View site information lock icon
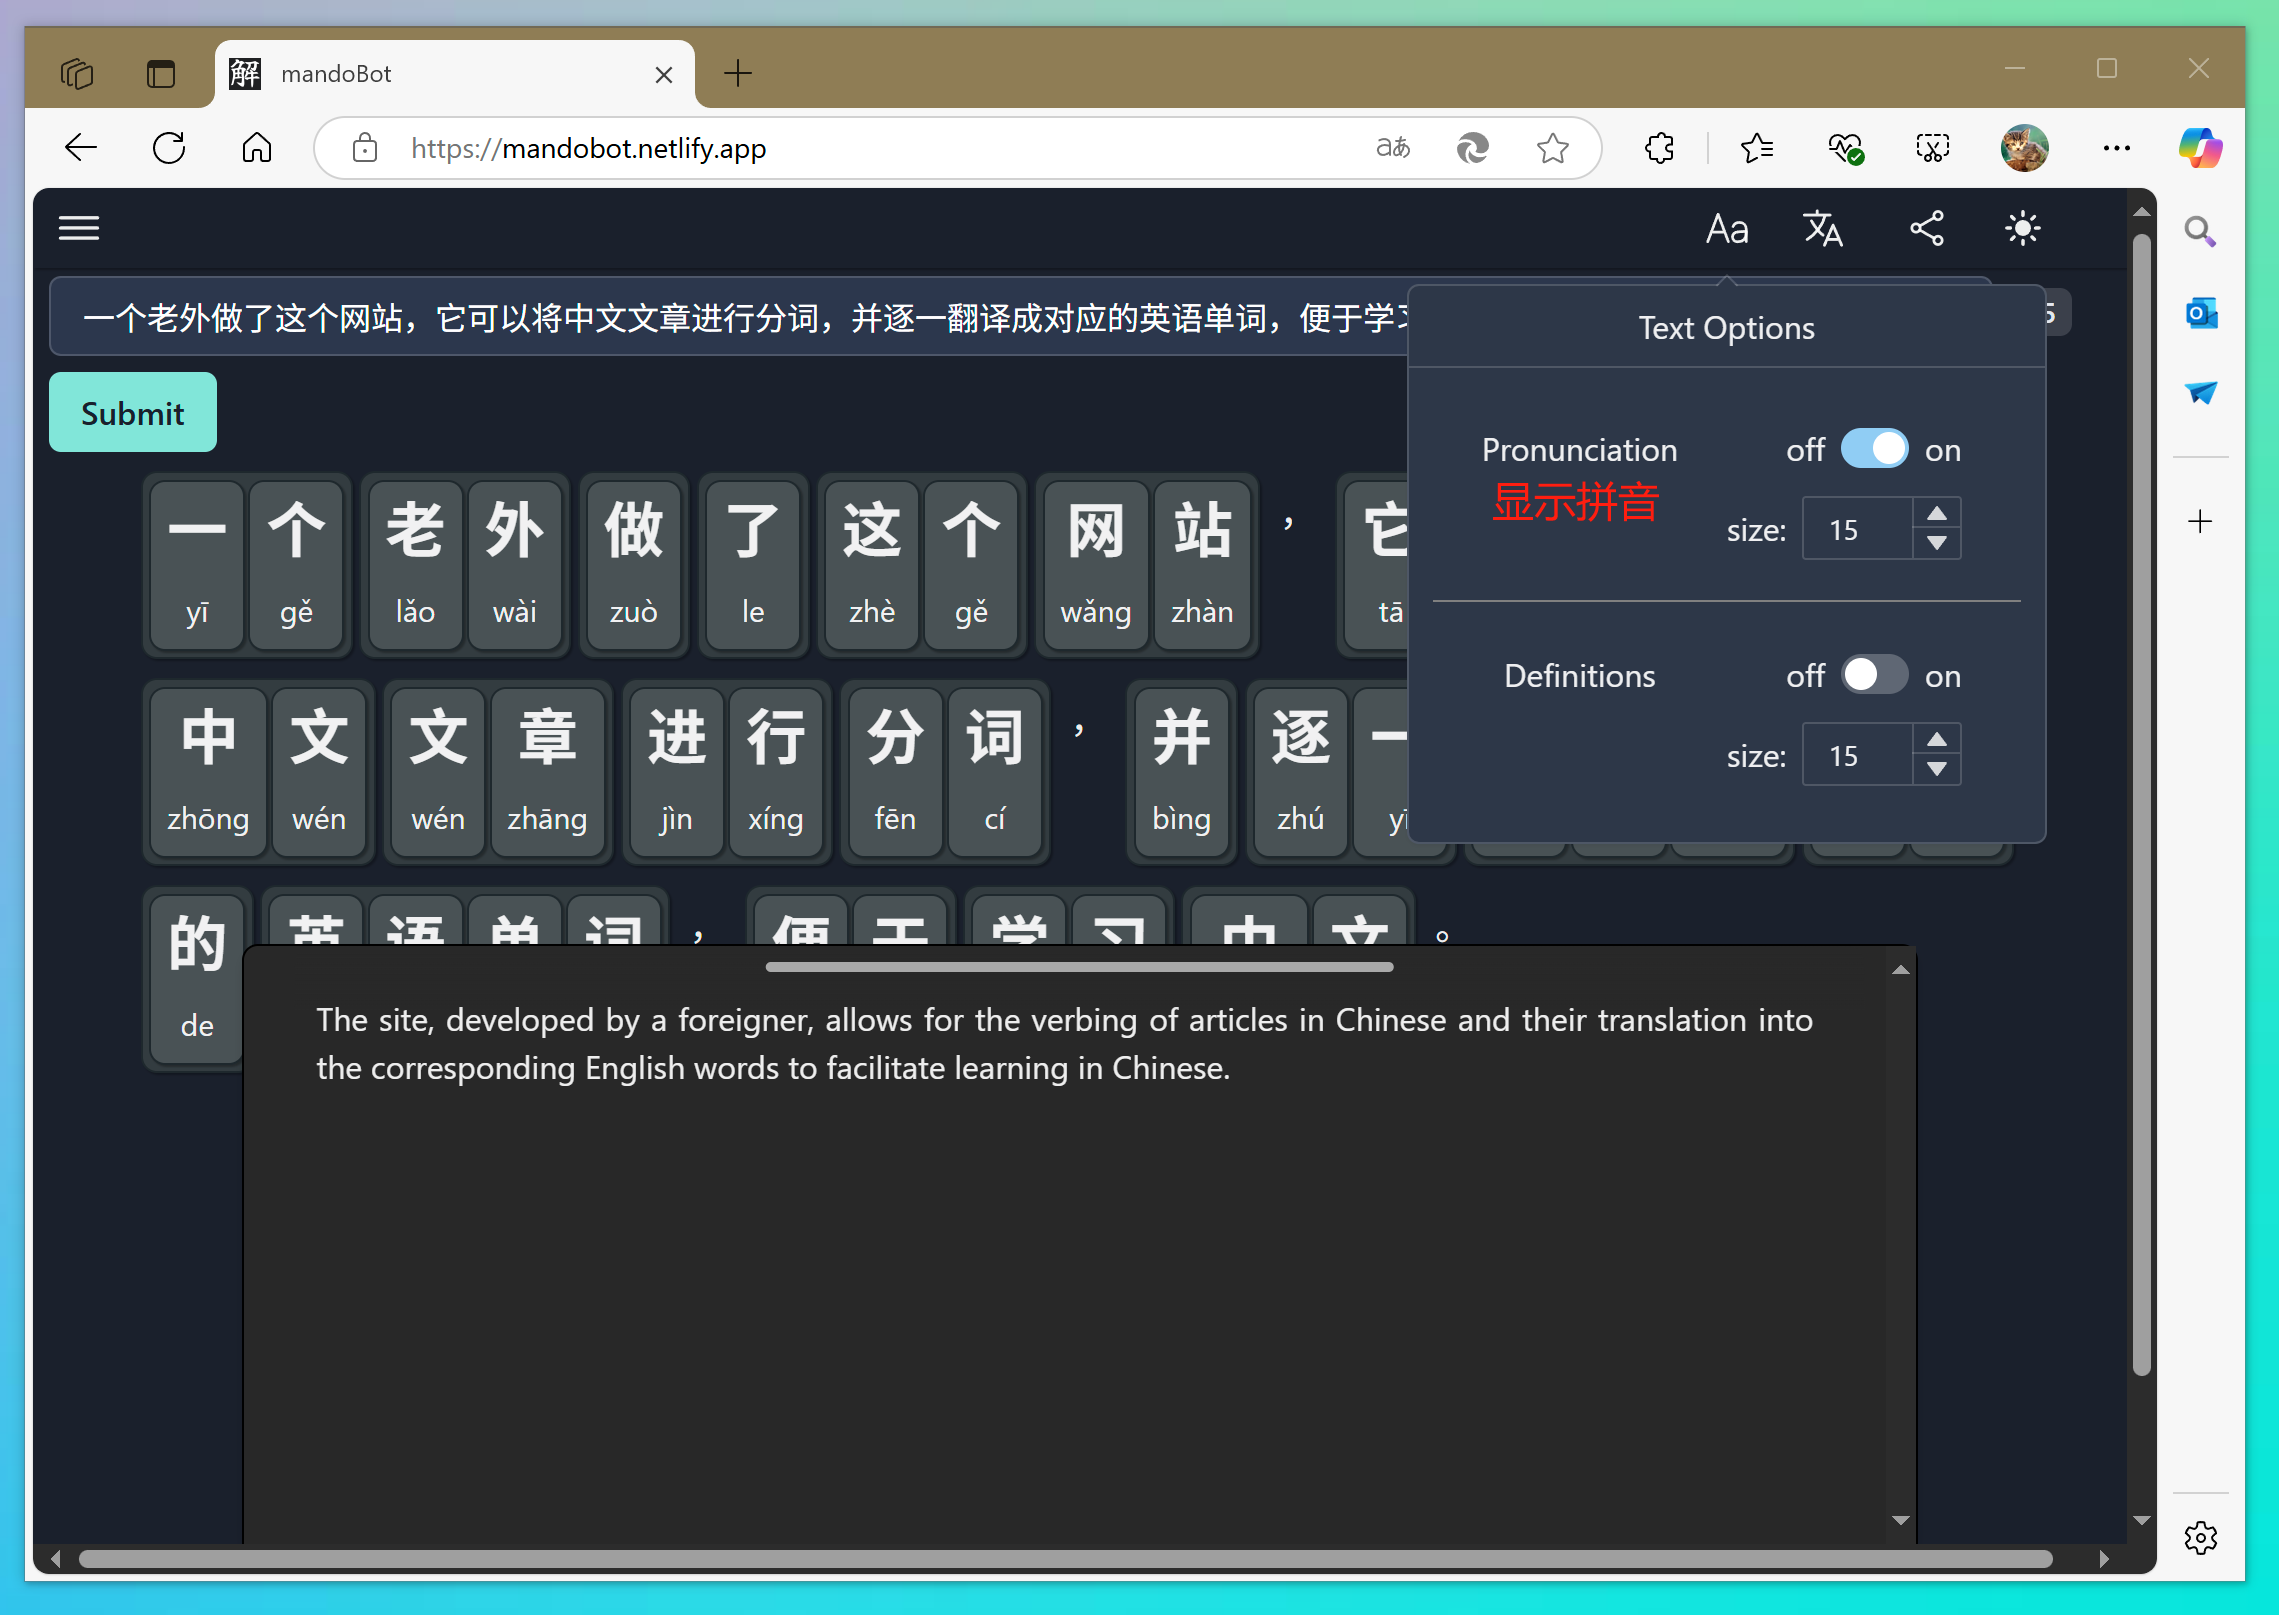Image resolution: width=2279 pixels, height=1615 pixels. point(365,148)
